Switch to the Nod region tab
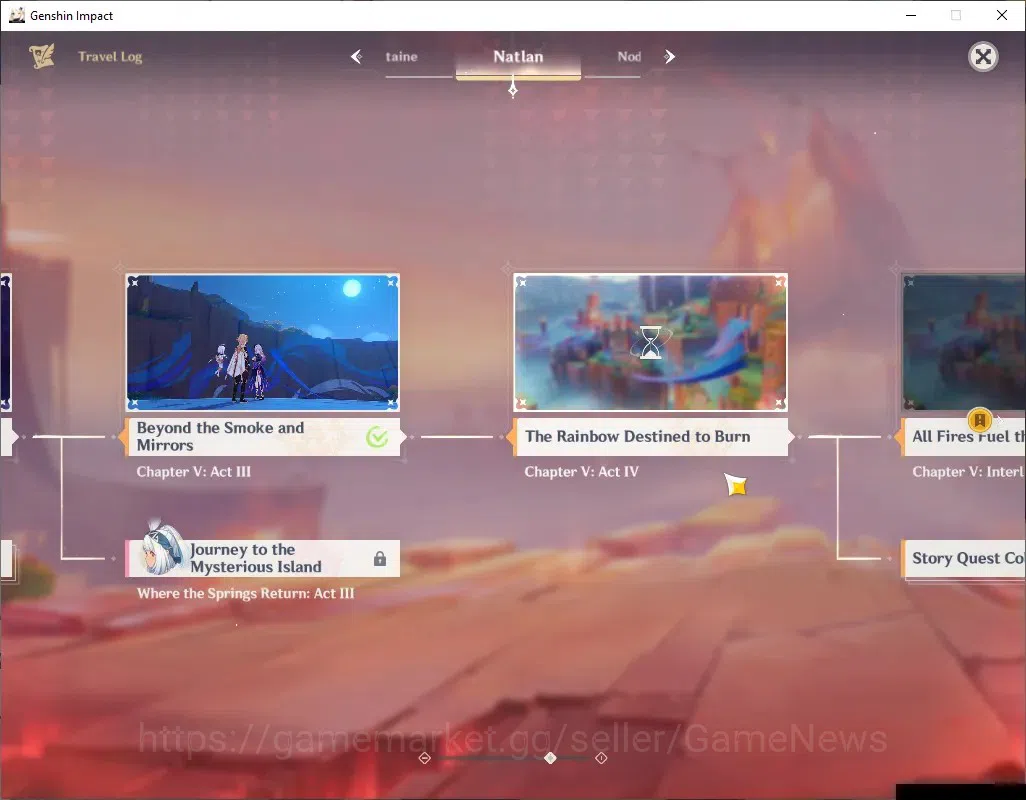 [x=629, y=57]
